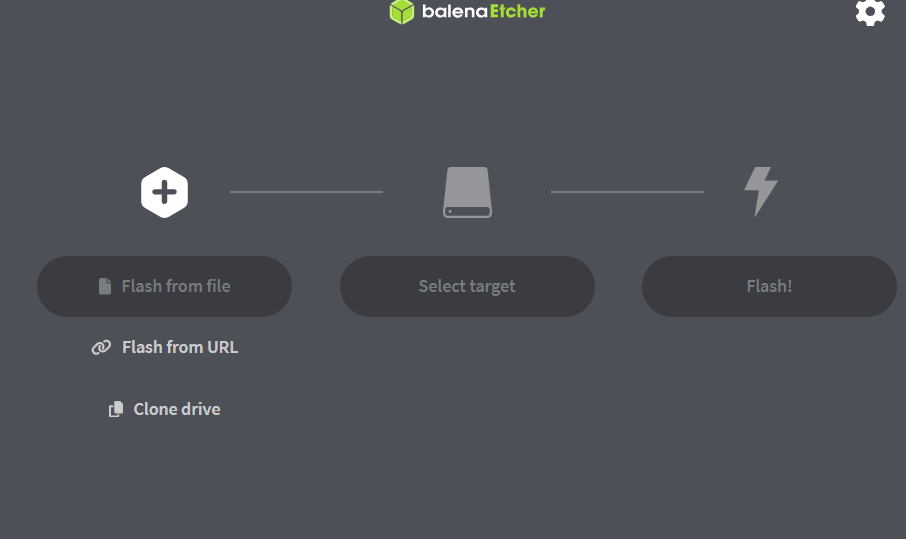Click the line connecting drive and lightning icons
Viewport: 906px width, 539px height.
(627, 191)
